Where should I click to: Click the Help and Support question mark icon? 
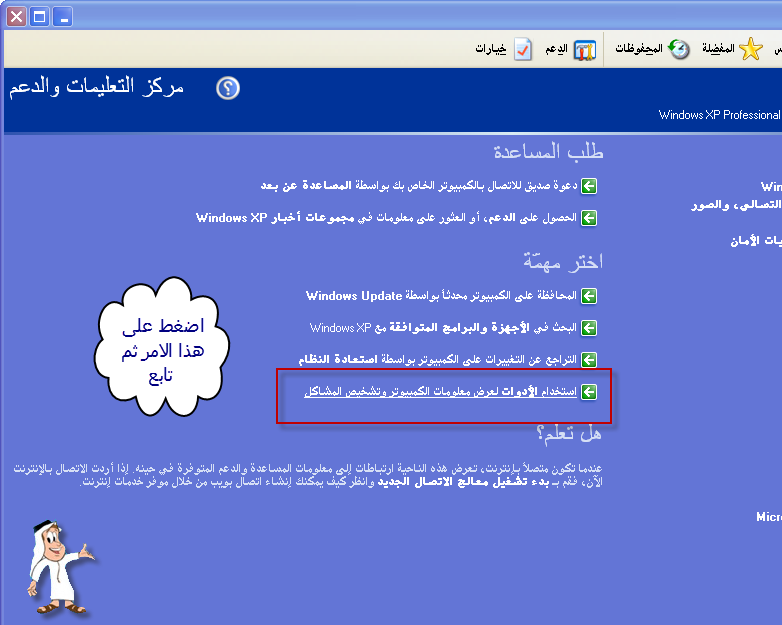click(x=228, y=88)
